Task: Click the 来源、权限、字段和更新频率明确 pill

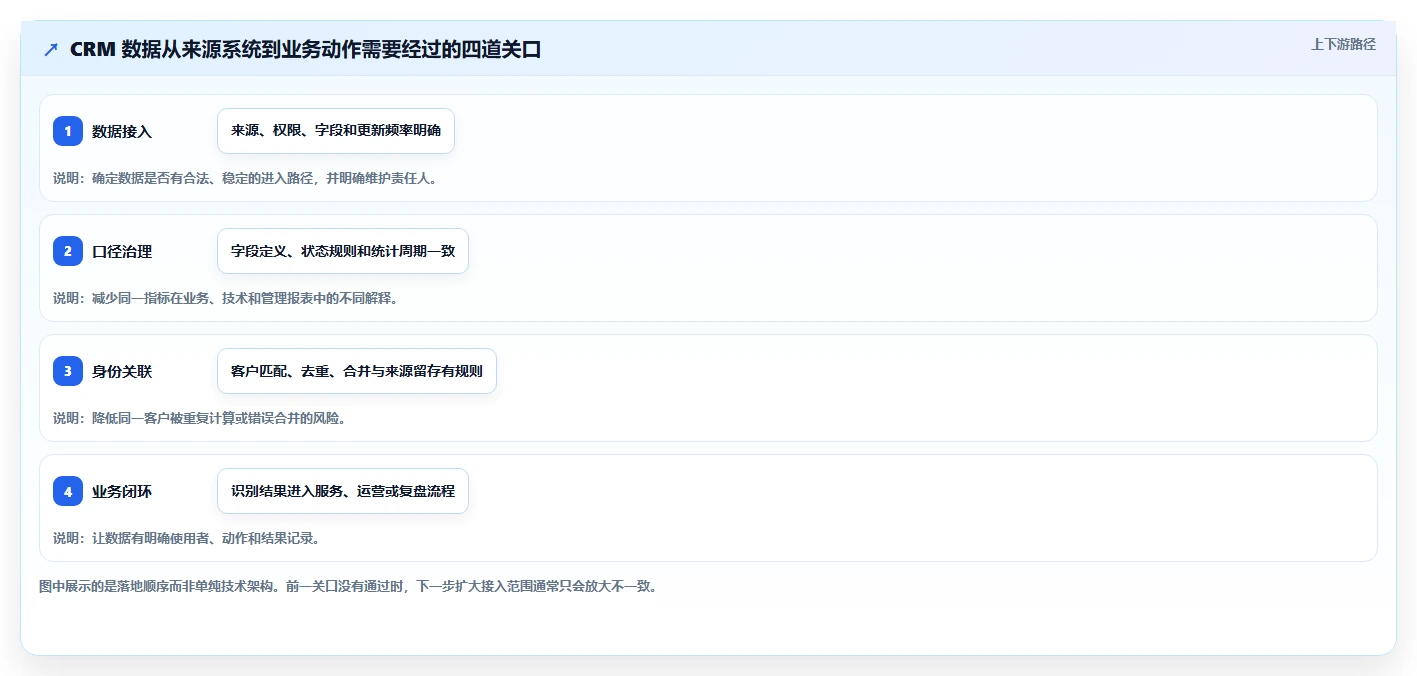Action: 336,131
